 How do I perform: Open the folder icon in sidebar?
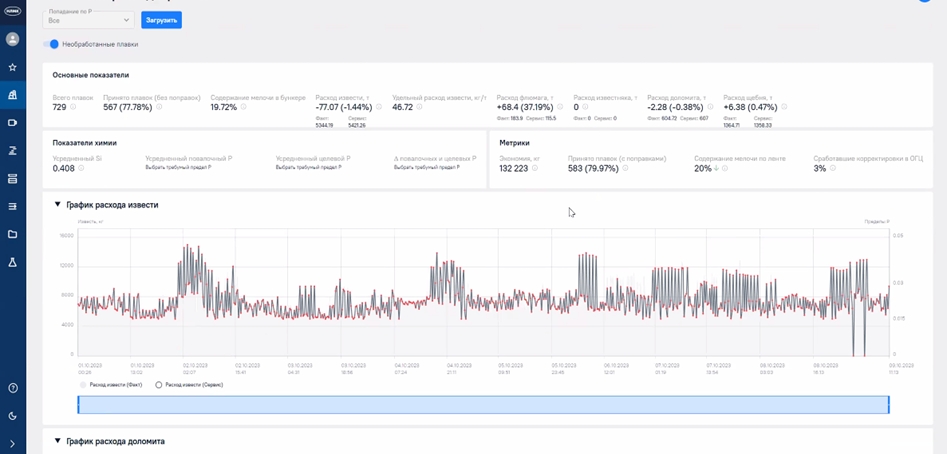[x=12, y=234]
